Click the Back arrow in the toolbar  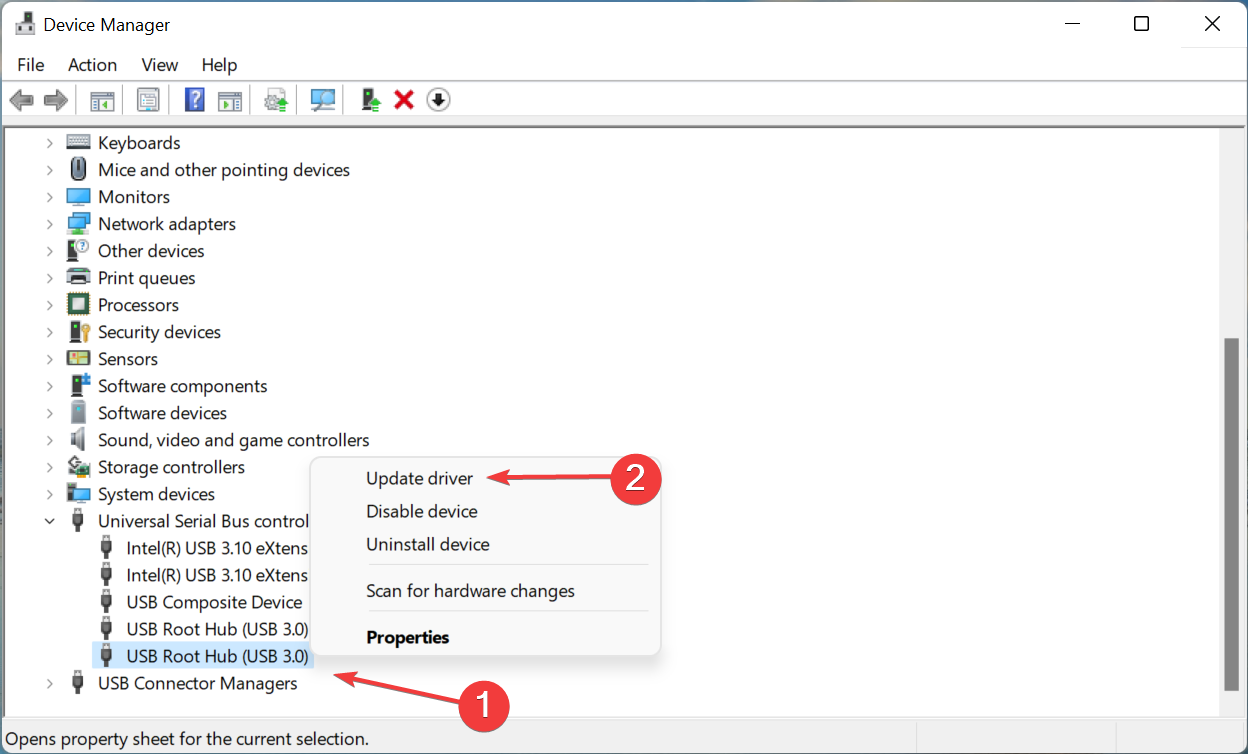pos(21,100)
